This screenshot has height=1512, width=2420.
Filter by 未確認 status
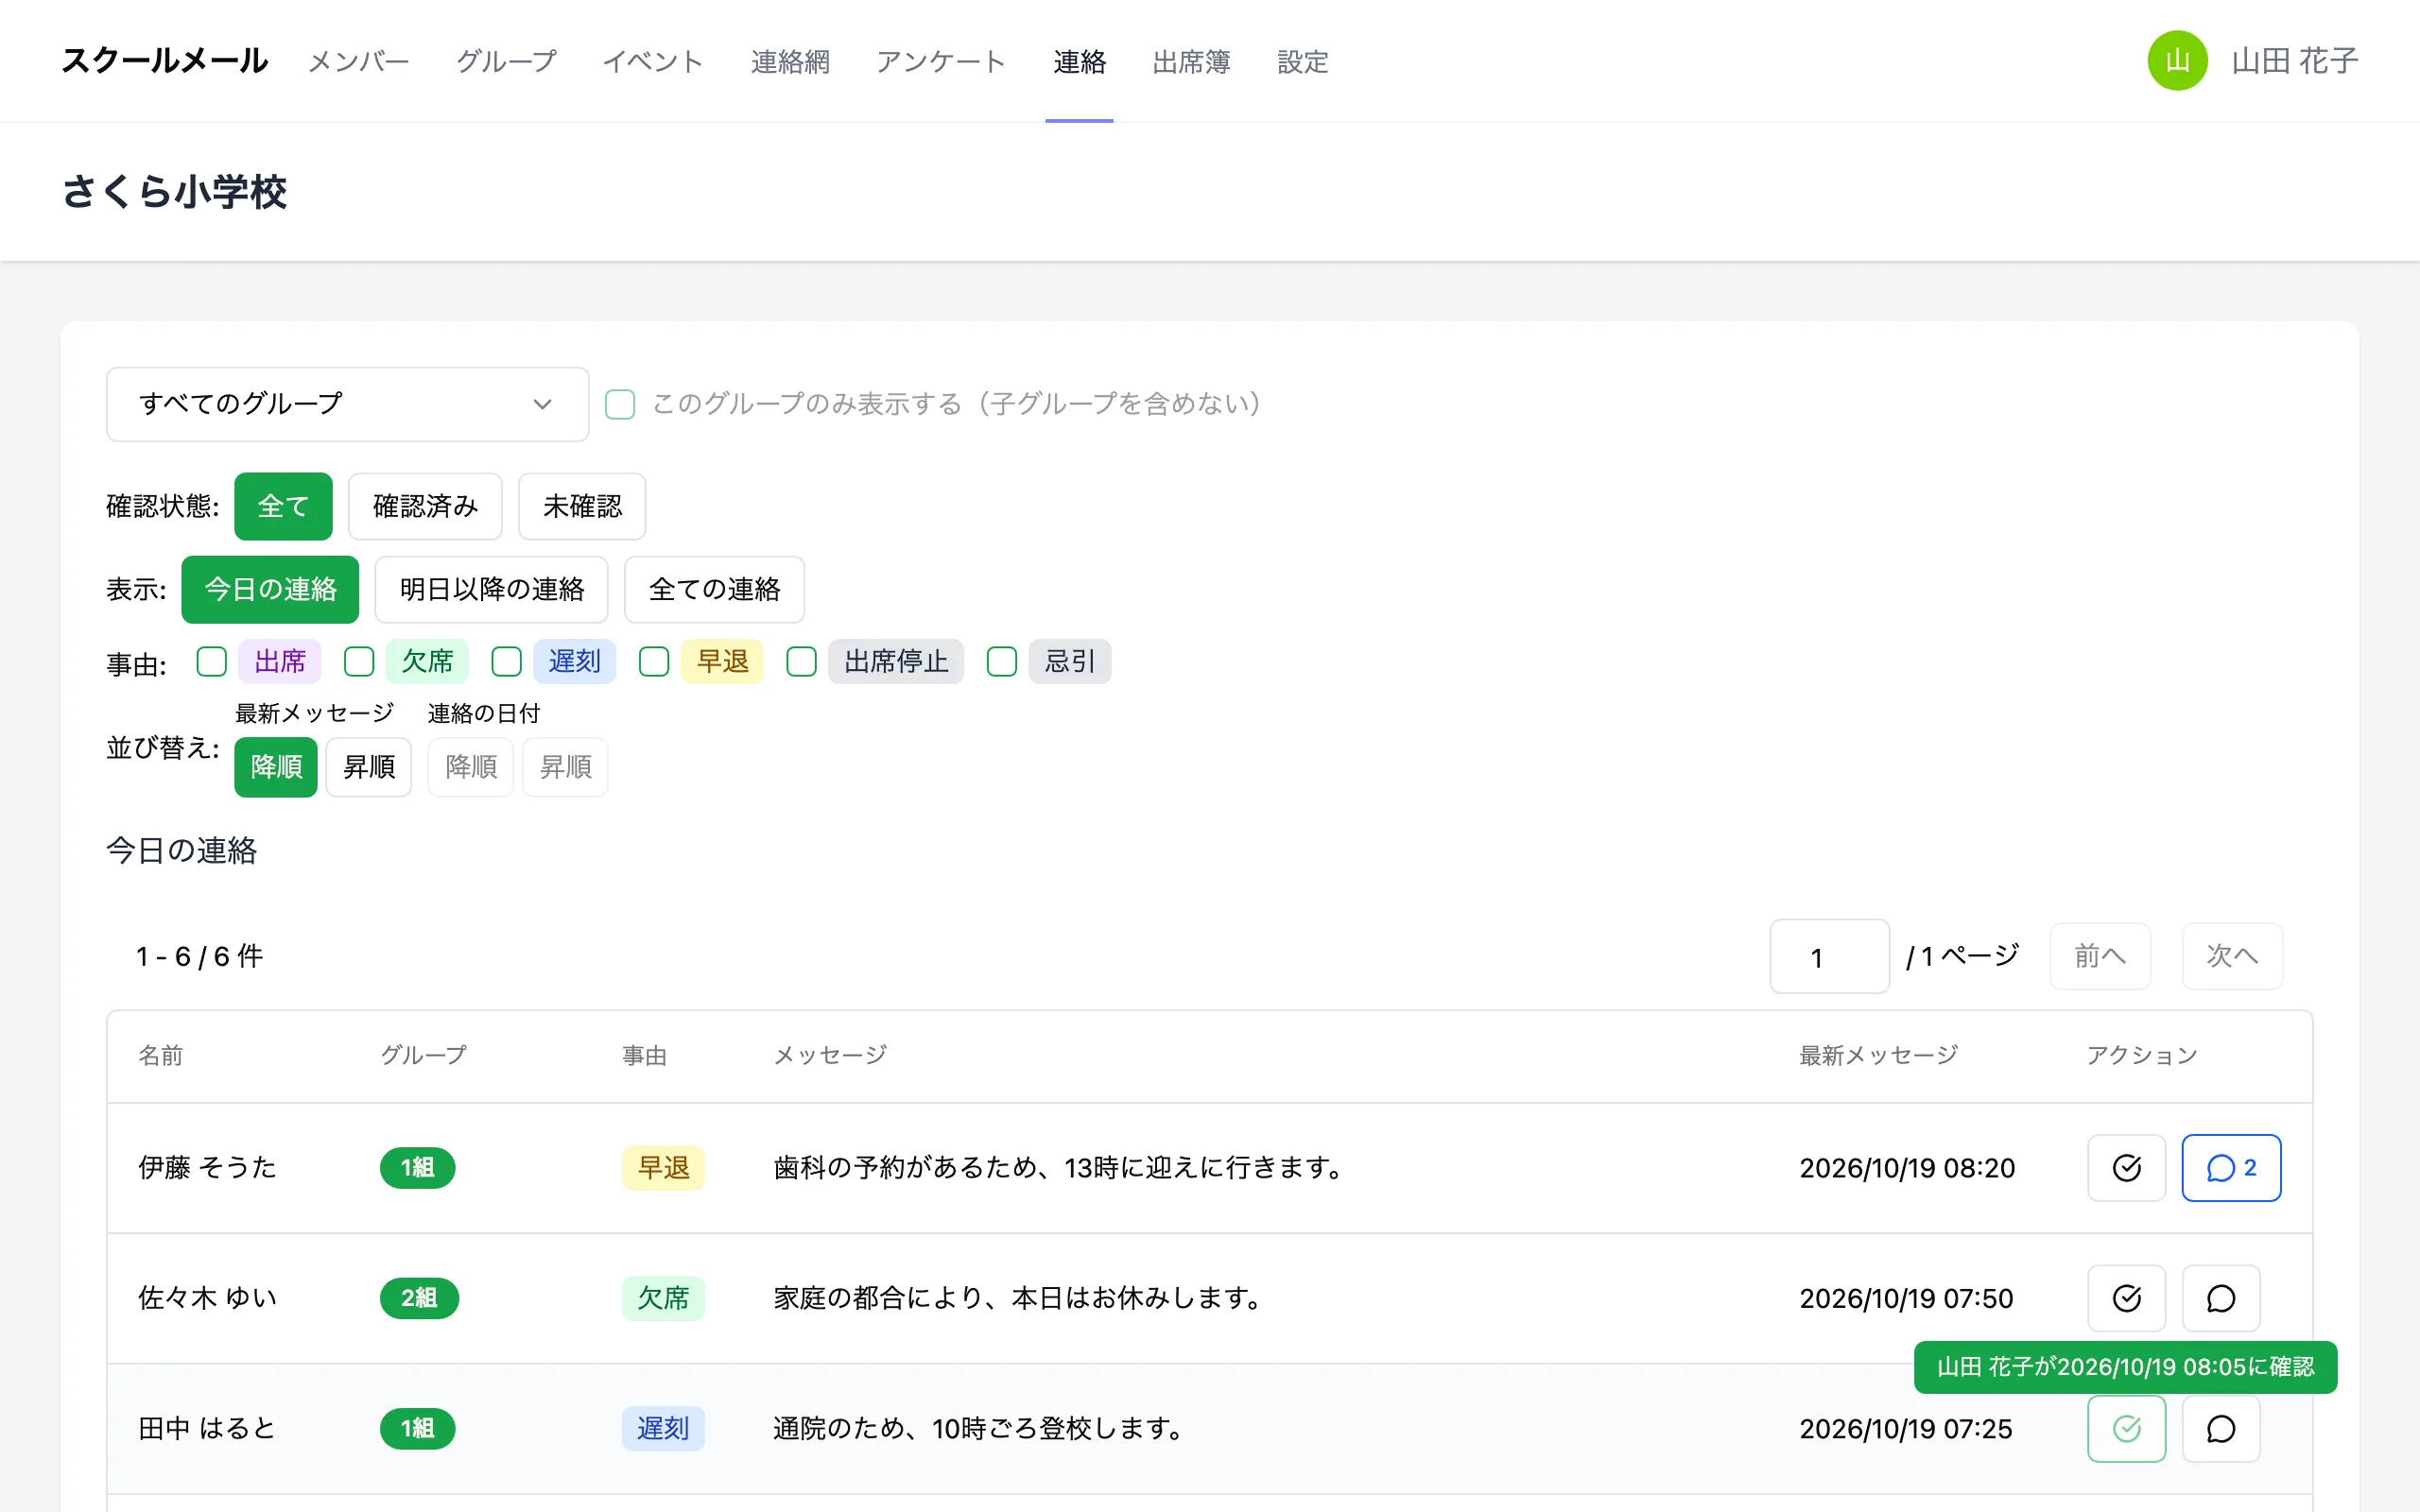pyautogui.click(x=582, y=506)
